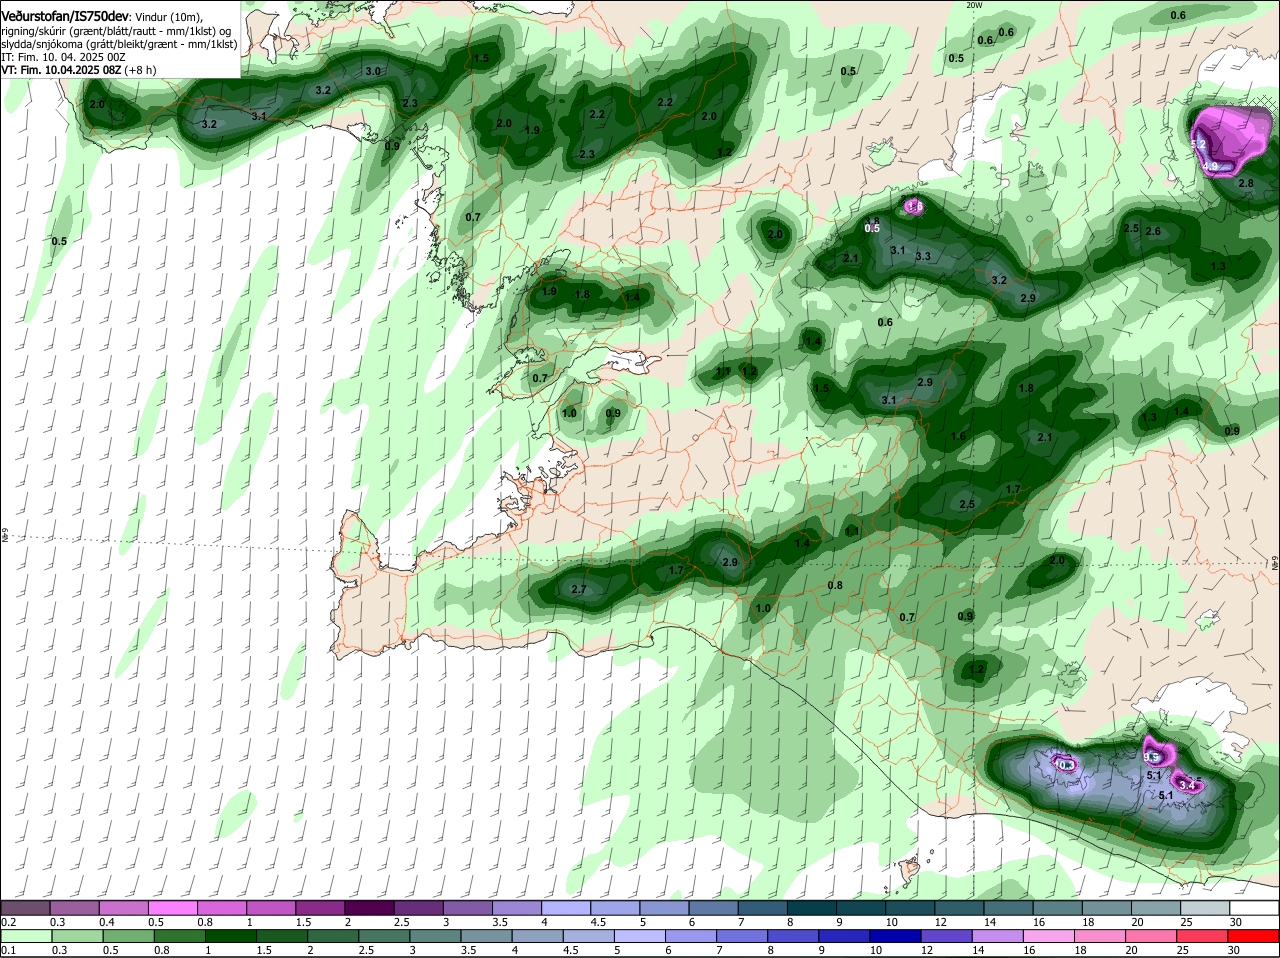This screenshot has width=1280, height=958.
Task: Click the deep blue 10 swatch, lower legend row
Action: click(x=896, y=935)
